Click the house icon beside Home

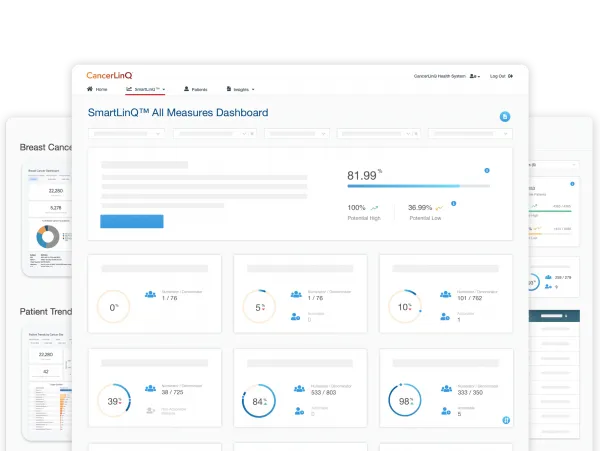click(90, 89)
